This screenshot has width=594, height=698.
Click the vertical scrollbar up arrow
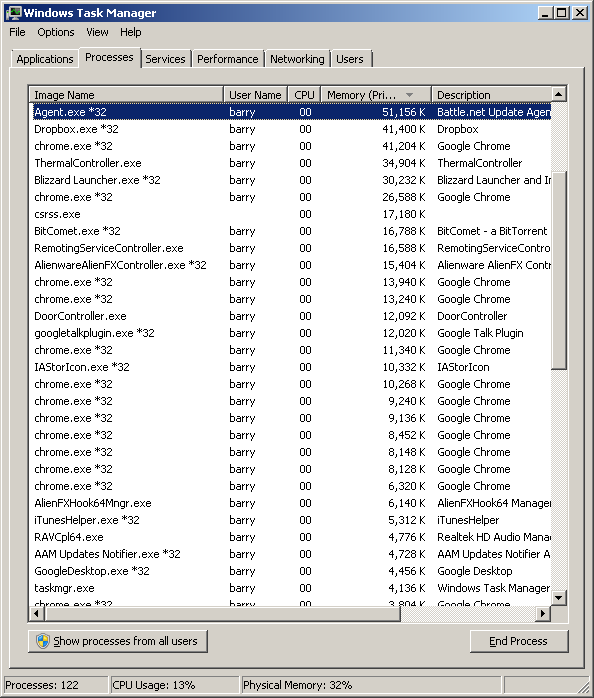pos(559,94)
